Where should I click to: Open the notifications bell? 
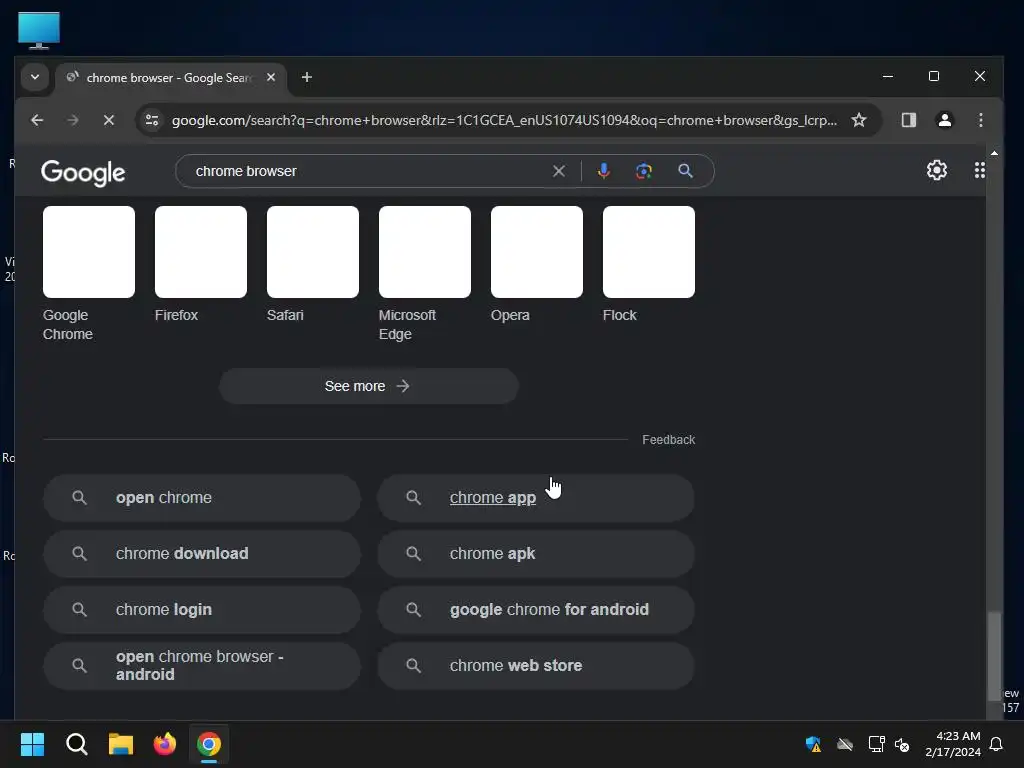click(x=997, y=744)
